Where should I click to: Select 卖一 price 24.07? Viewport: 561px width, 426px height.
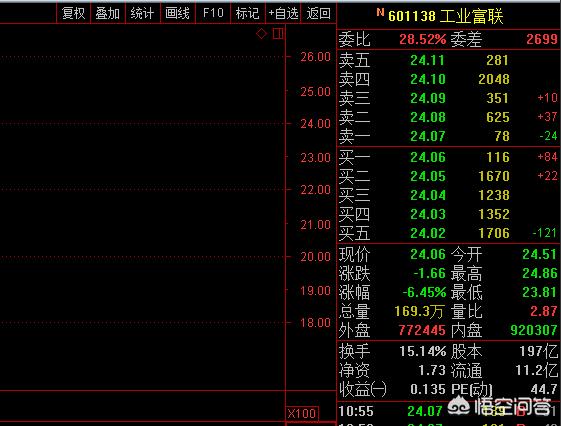(428, 136)
